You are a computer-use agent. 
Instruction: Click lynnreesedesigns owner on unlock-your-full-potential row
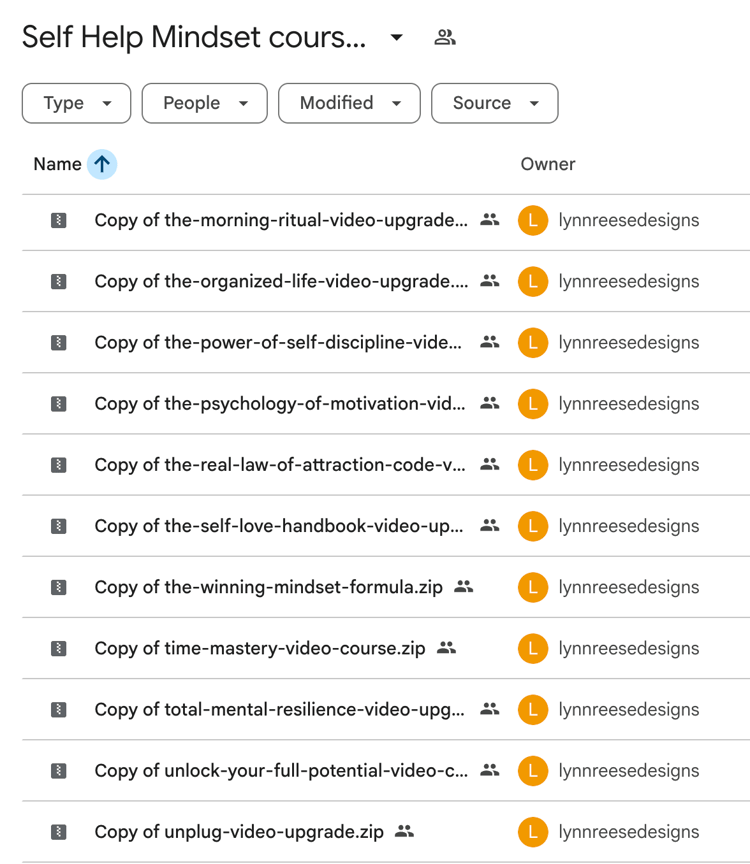(628, 771)
